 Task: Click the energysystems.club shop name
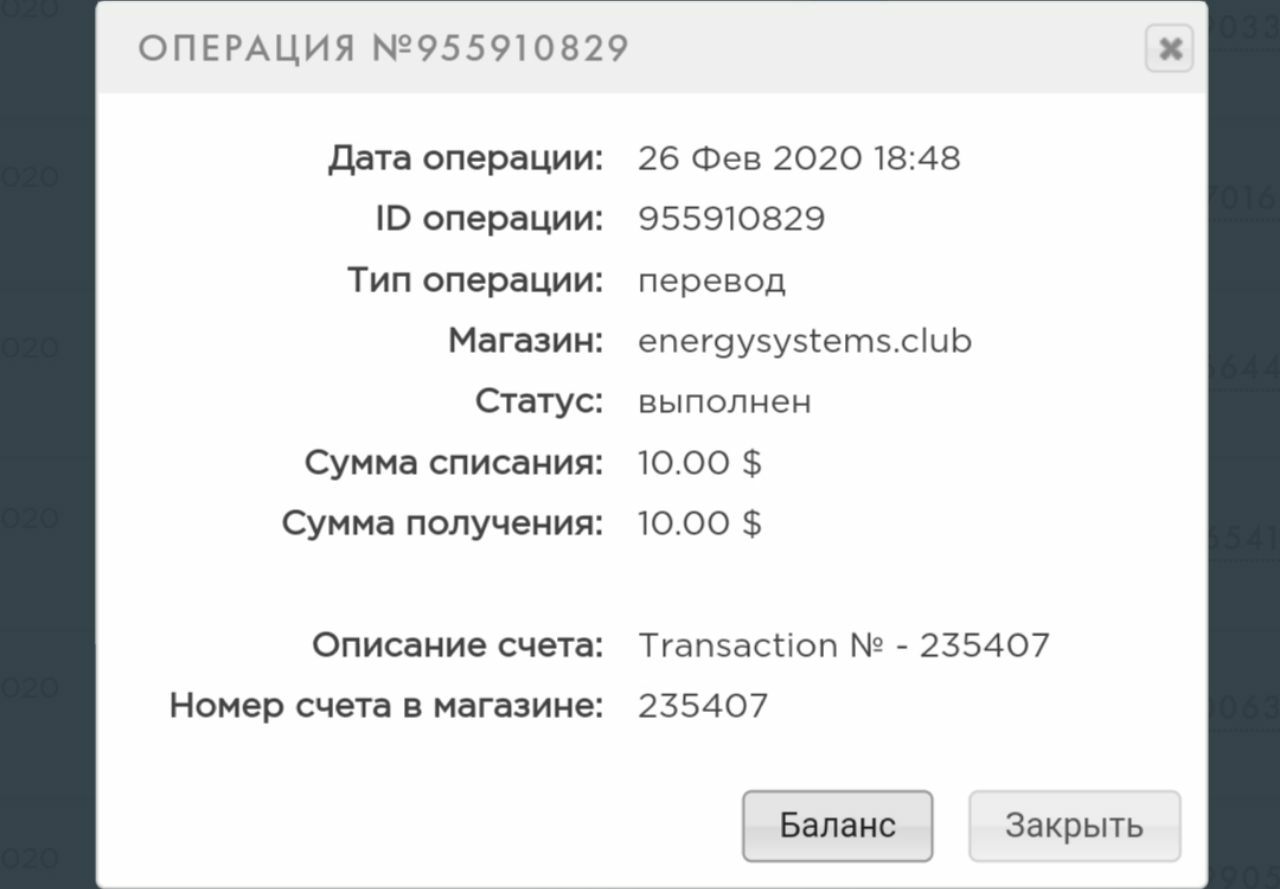[804, 342]
